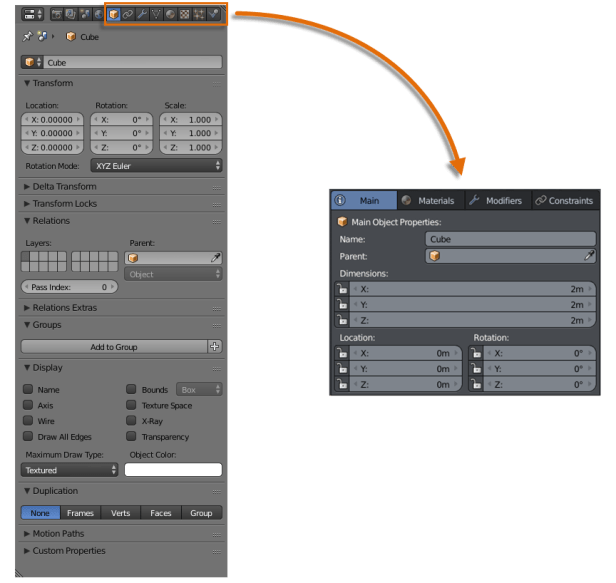Toggle the pin icon for the context
Screen dimensions: 616x583
point(27,37)
